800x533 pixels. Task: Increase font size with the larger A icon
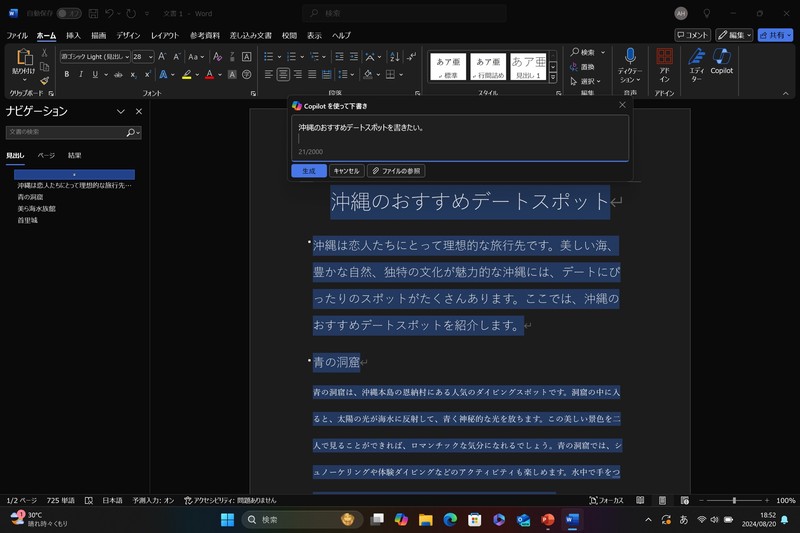click(162, 57)
